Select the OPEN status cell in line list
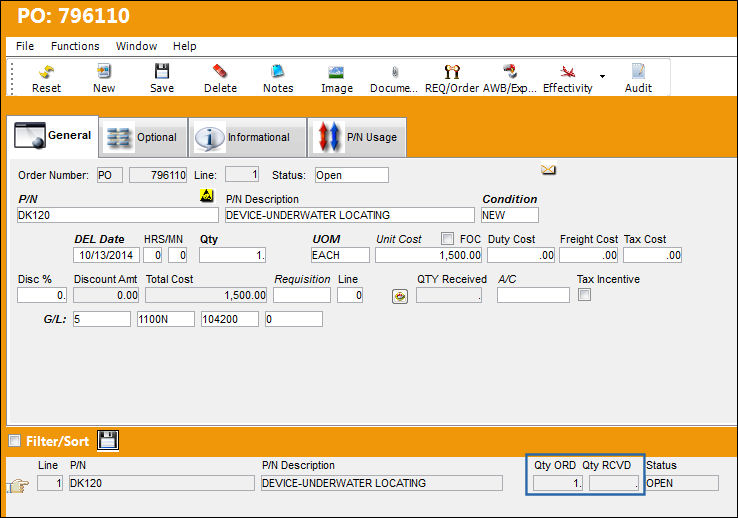 click(x=682, y=483)
